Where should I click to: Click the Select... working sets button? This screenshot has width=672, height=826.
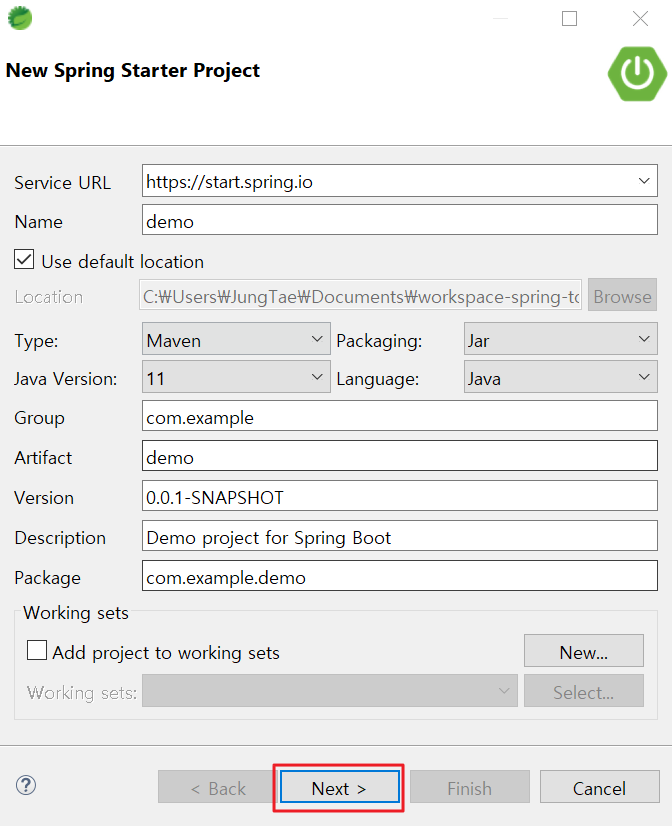coord(584,691)
